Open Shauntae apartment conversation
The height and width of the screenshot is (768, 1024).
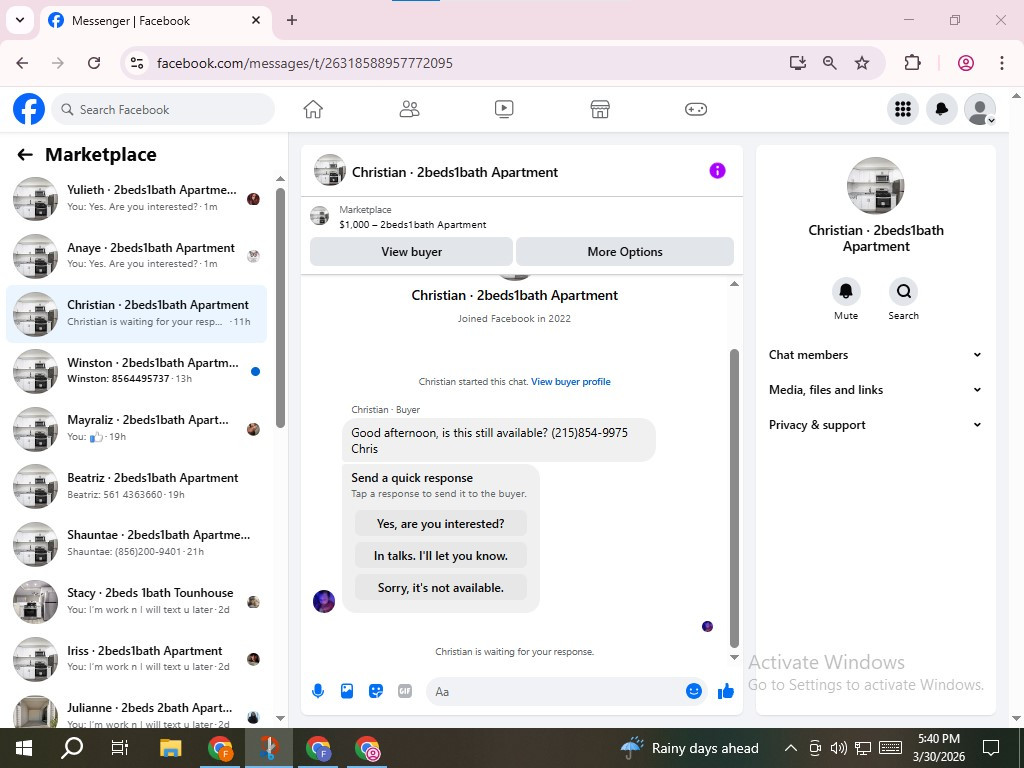click(136, 543)
